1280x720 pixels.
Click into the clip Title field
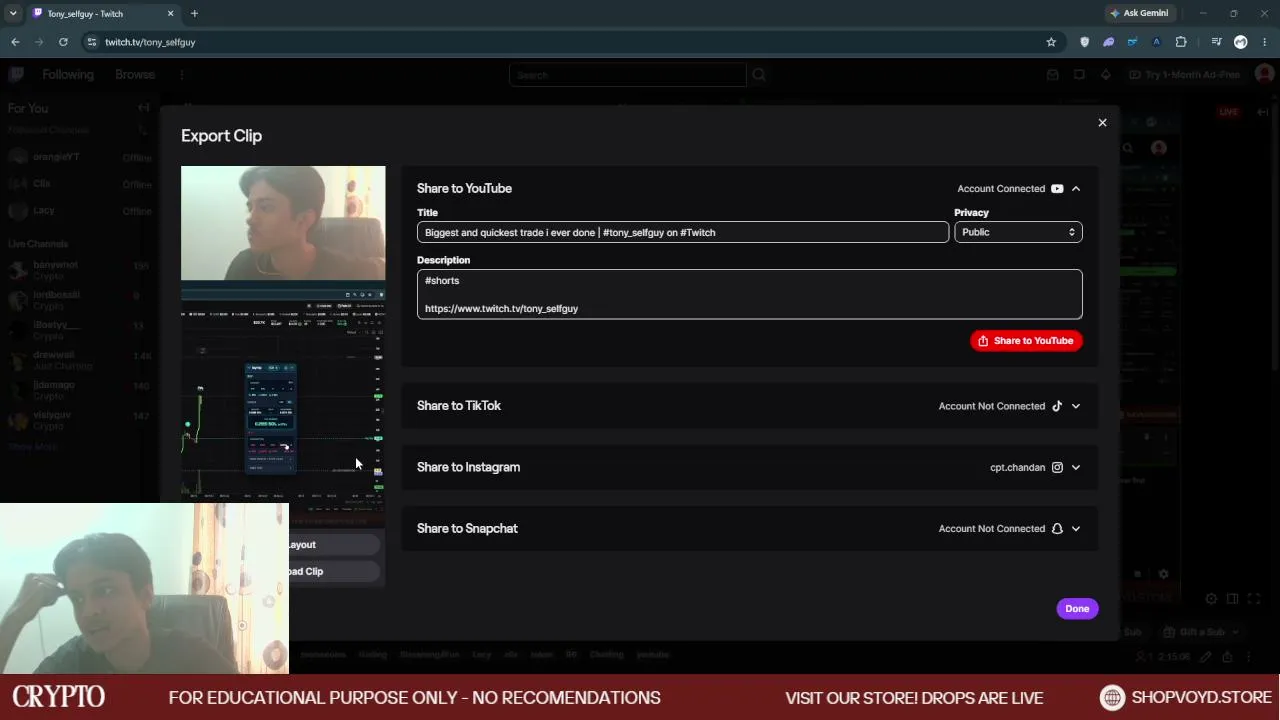(683, 232)
